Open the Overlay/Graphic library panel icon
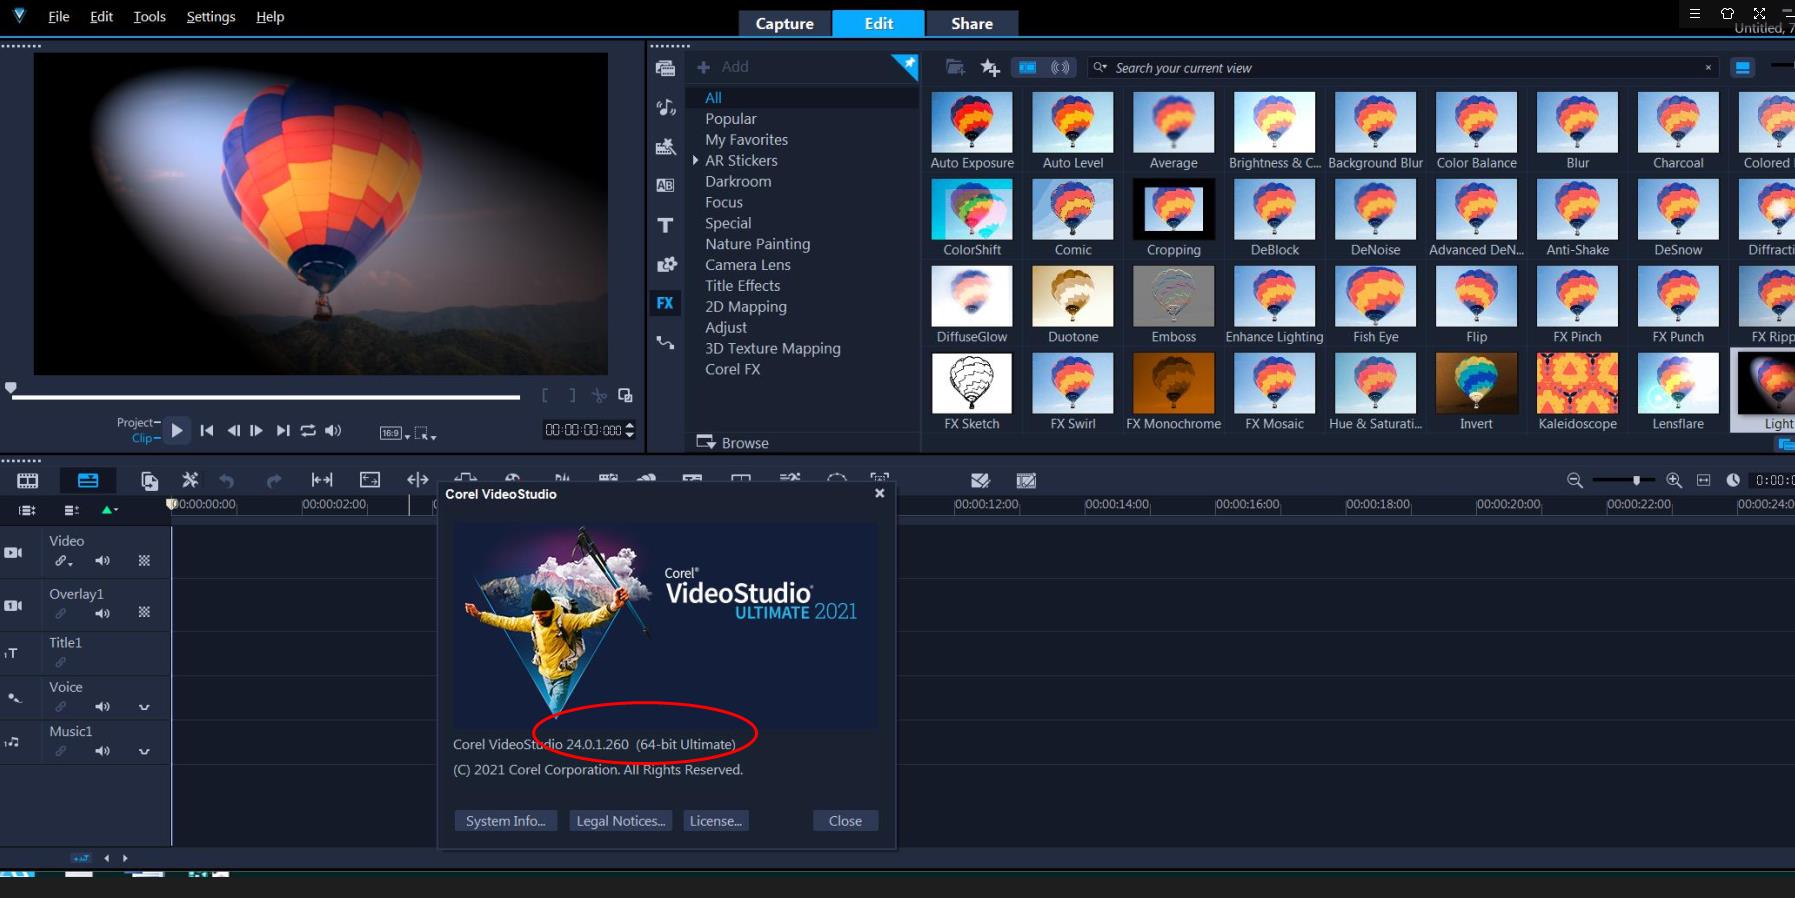Image resolution: width=1795 pixels, height=898 pixels. click(x=665, y=264)
